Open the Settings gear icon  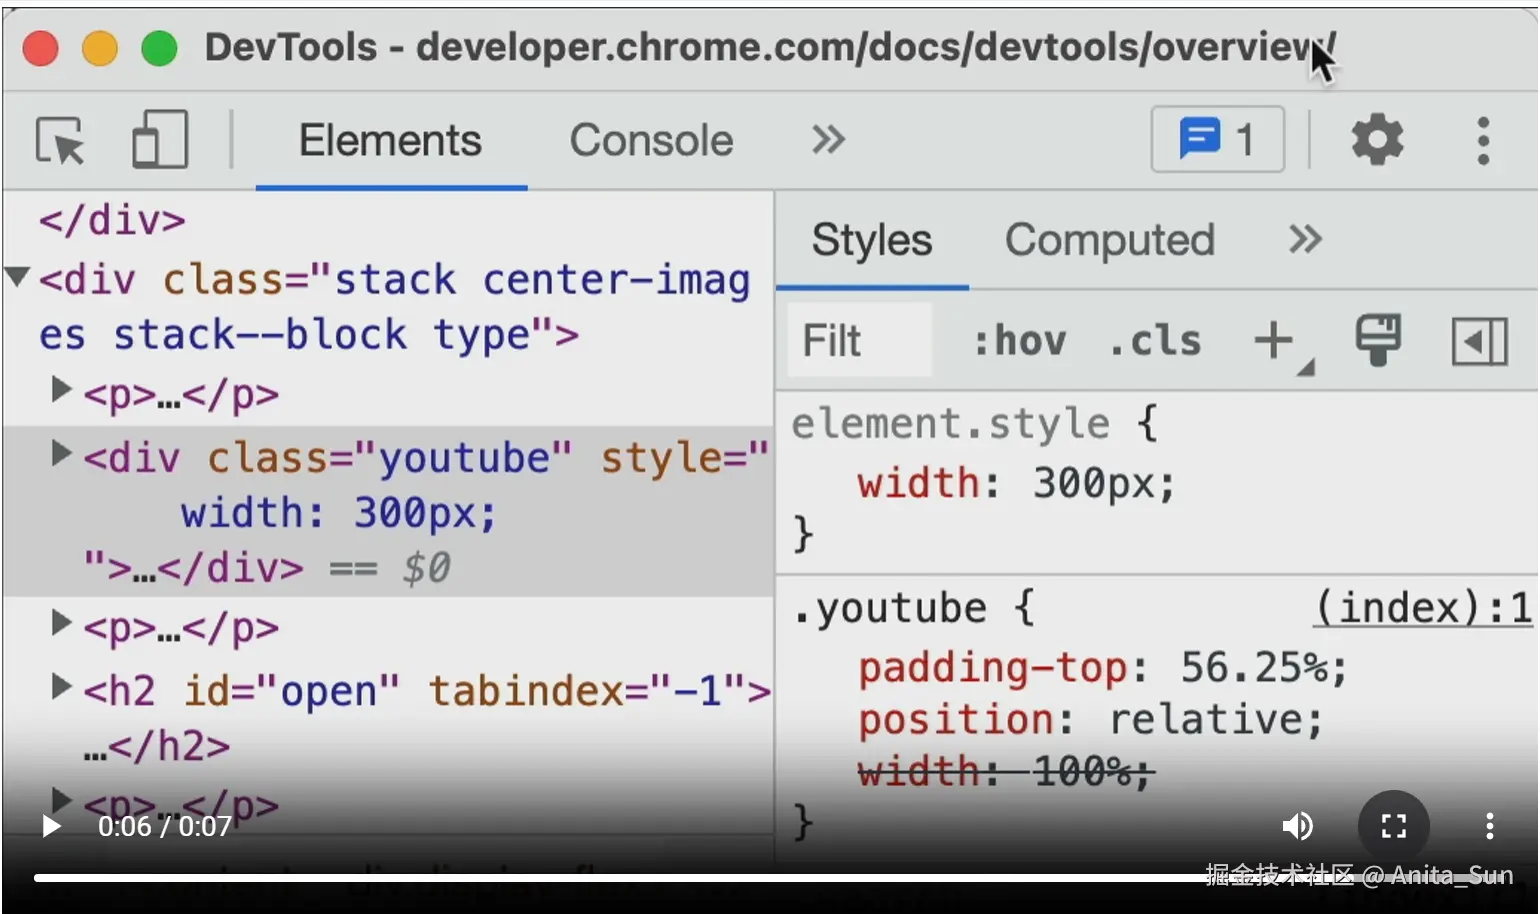[1377, 139]
